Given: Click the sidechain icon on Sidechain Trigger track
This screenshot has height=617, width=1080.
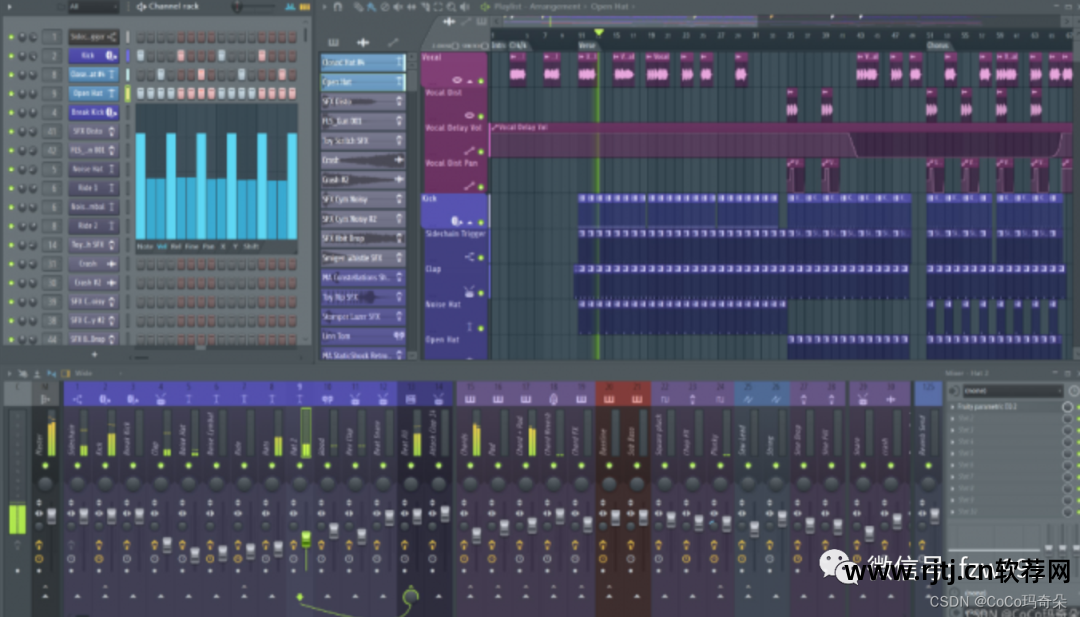Looking at the screenshot, I should [x=469, y=257].
